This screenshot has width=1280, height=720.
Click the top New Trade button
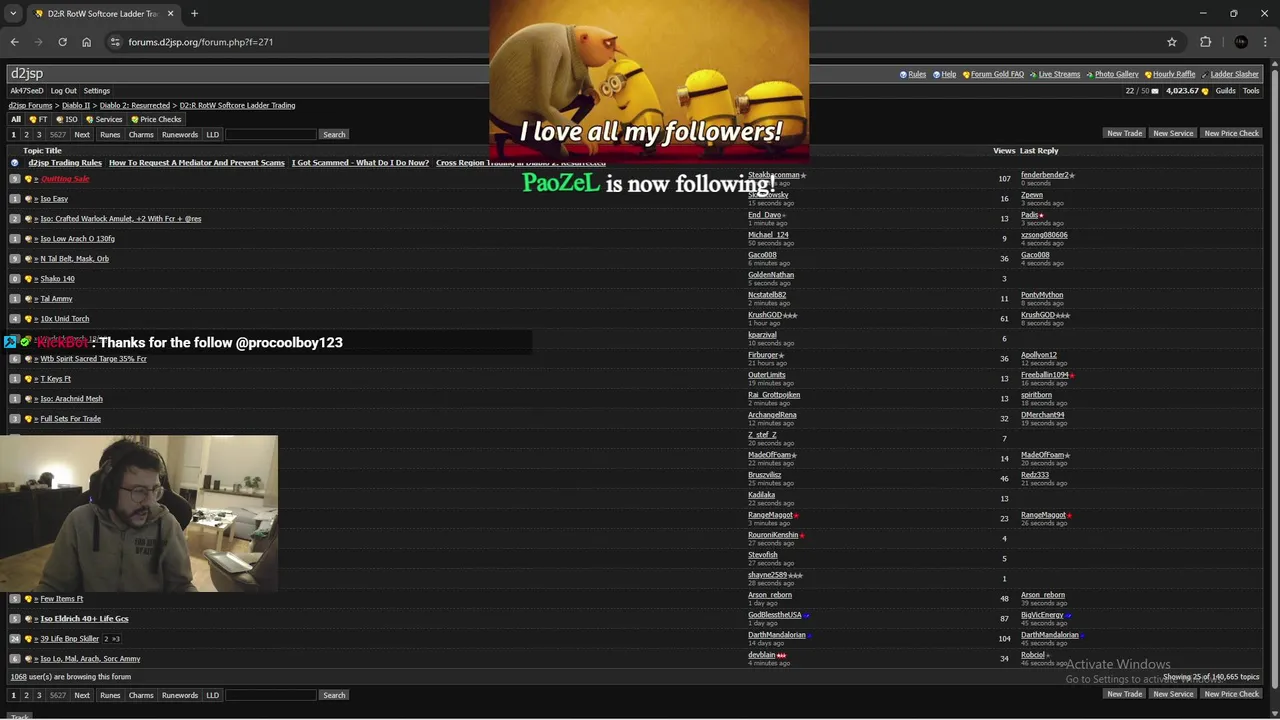[1124, 133]
